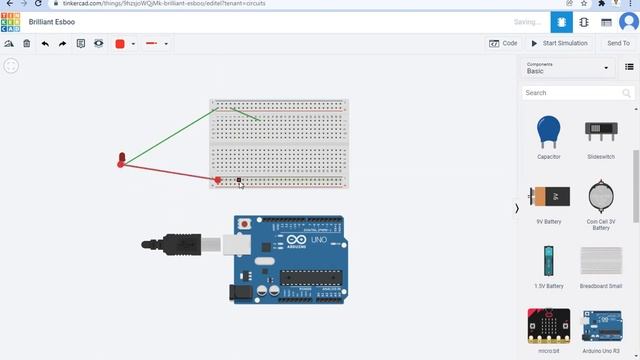Toggle notes visibility eye icon

pyautogui.click(x=98, y=43)
